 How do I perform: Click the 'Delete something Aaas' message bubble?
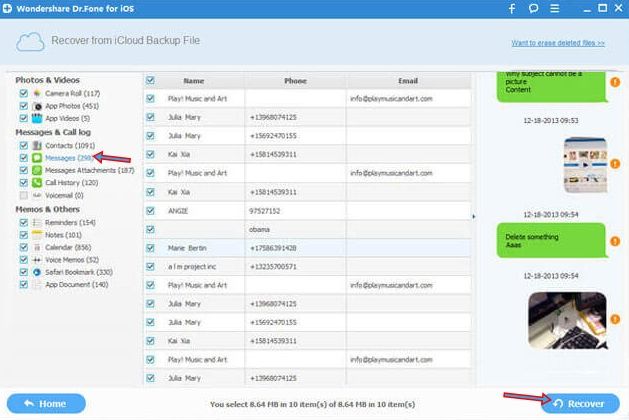pyautogui.click(x=551, y=240)
